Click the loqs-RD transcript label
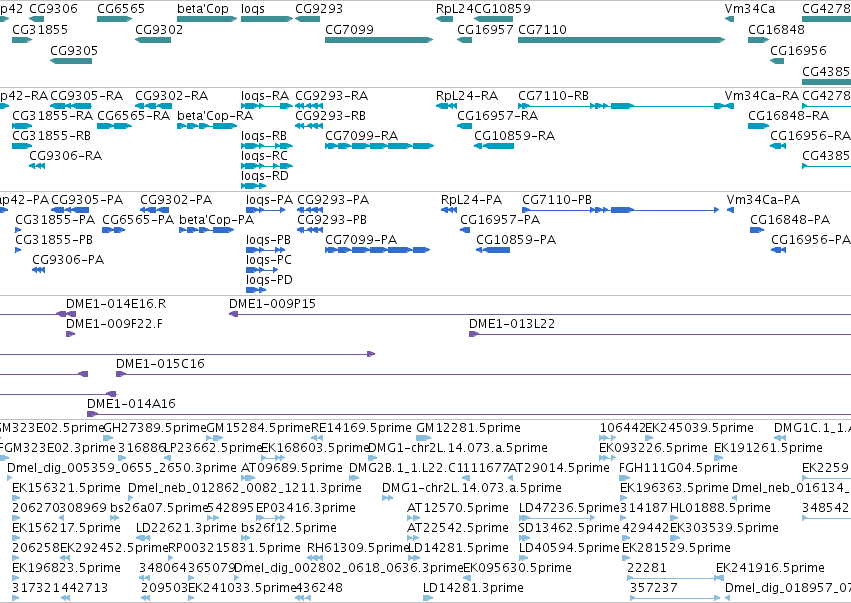 point(265,176)
